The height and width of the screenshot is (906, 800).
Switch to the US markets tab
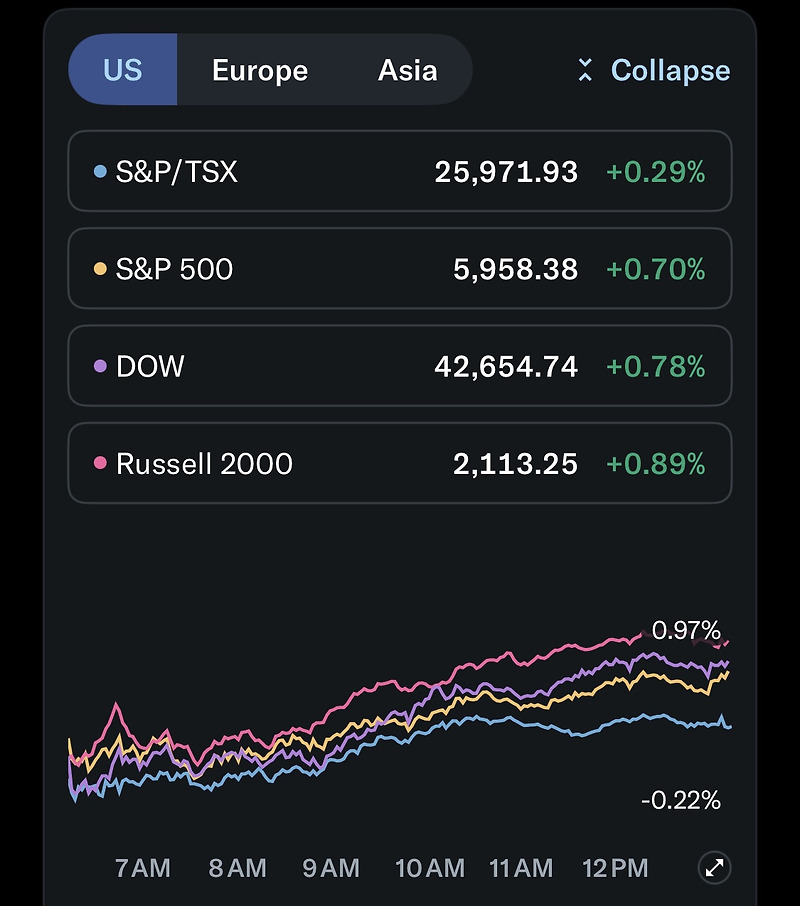[123, 70]
